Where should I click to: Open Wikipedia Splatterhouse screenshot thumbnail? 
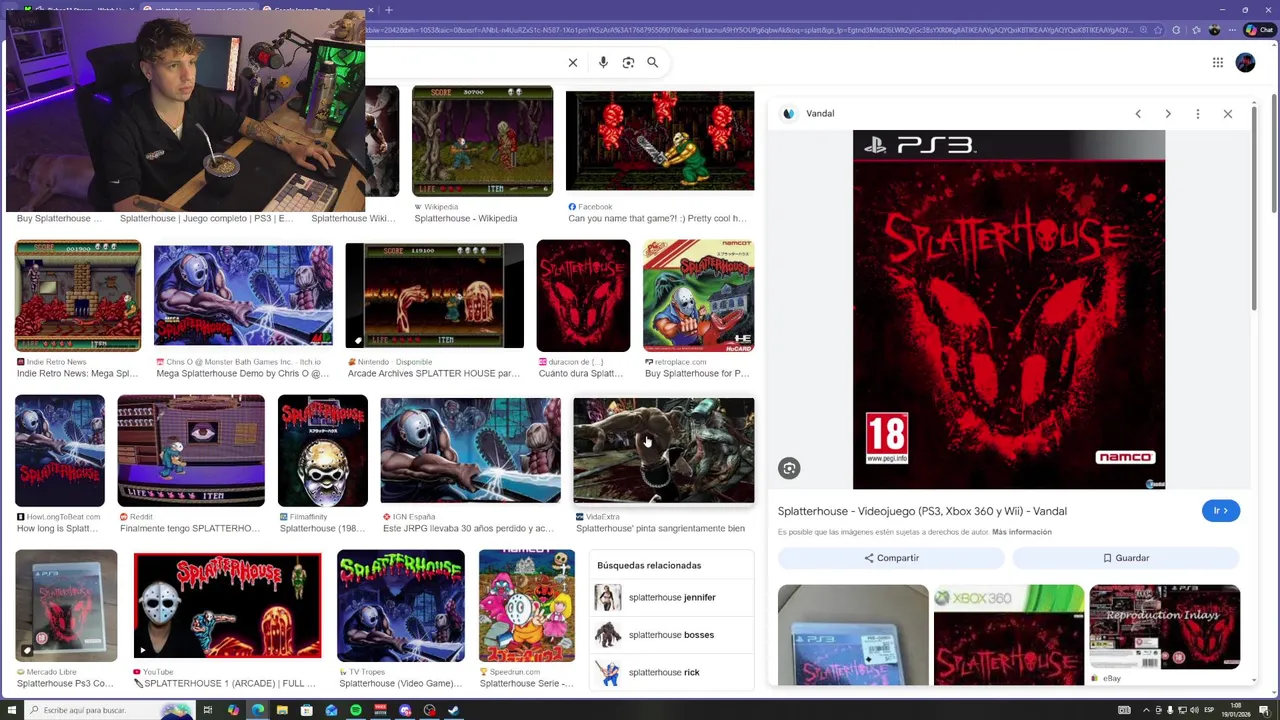coord(482,141)
